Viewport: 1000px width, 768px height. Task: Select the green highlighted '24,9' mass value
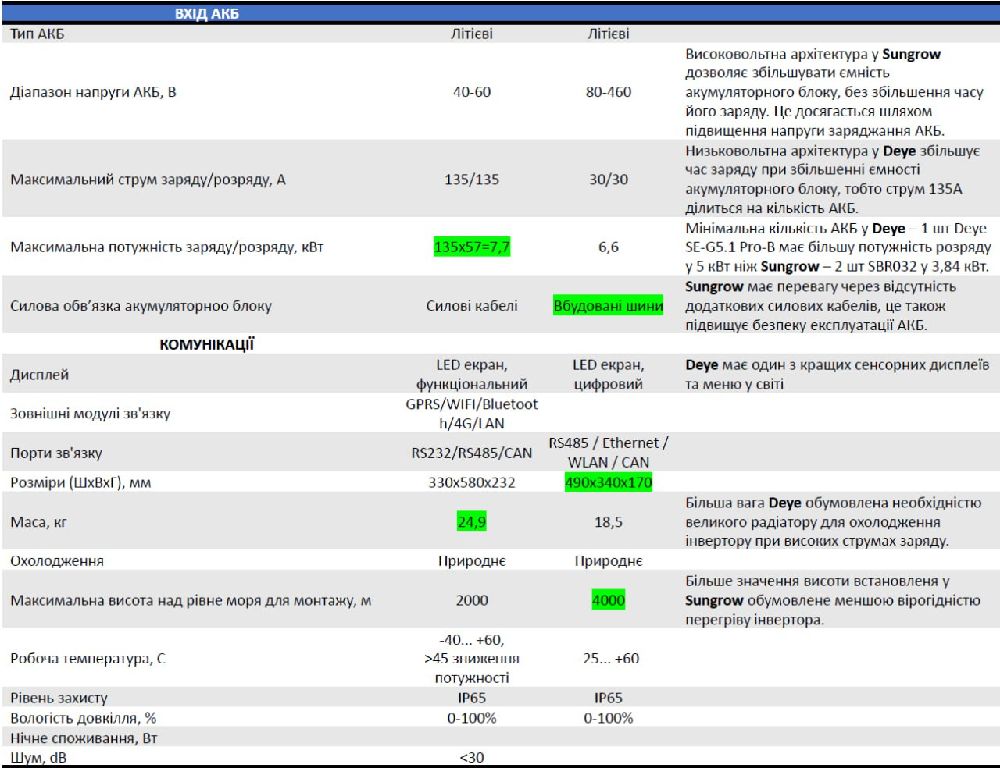click(472, 521)
